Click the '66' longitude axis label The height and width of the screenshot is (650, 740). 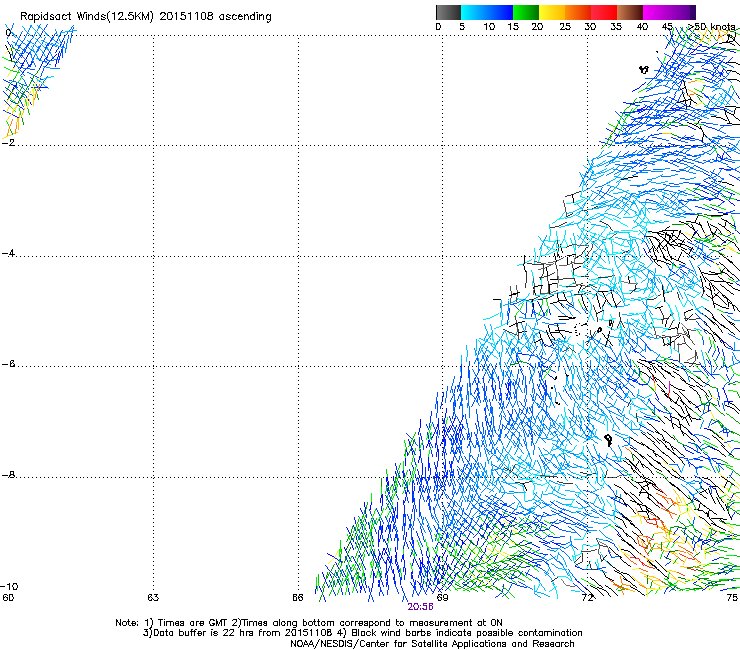(297, 598)
